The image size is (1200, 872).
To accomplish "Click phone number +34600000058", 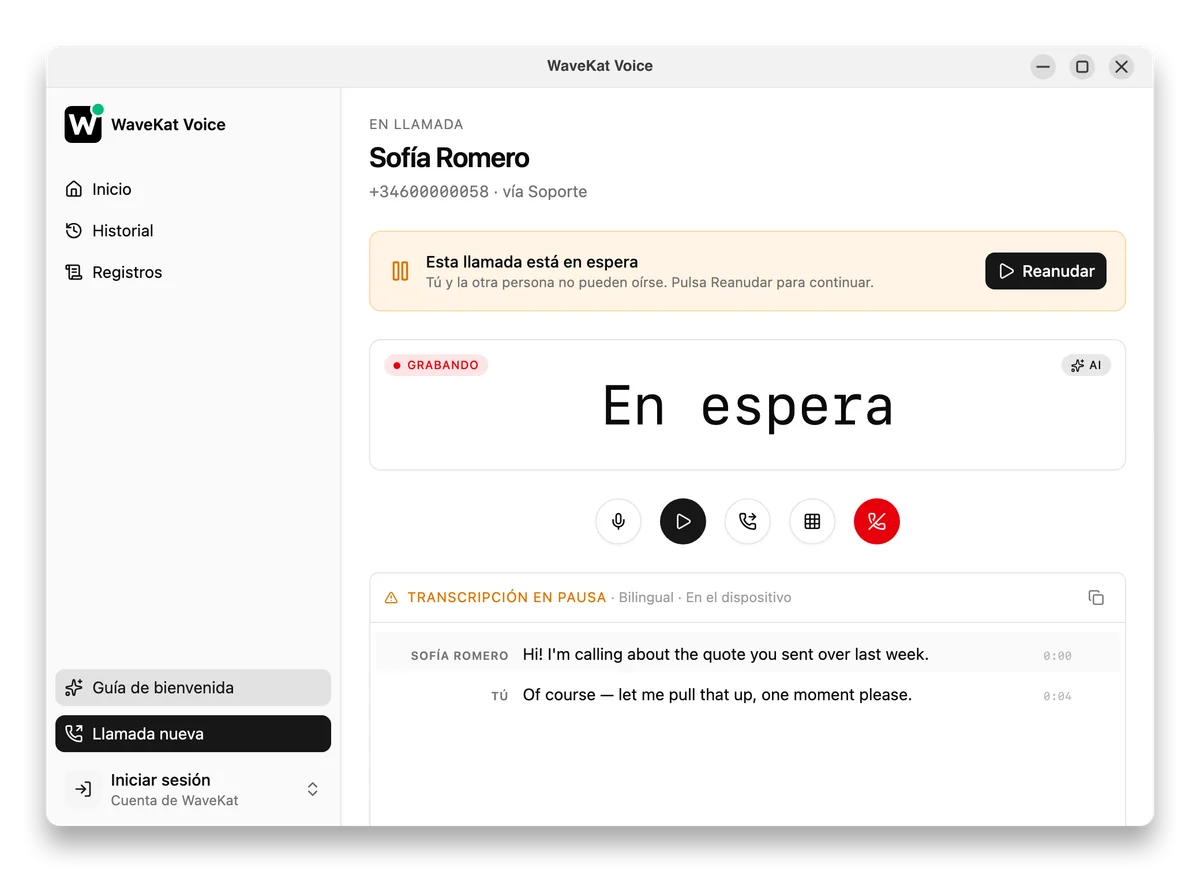I will [429, 192].
